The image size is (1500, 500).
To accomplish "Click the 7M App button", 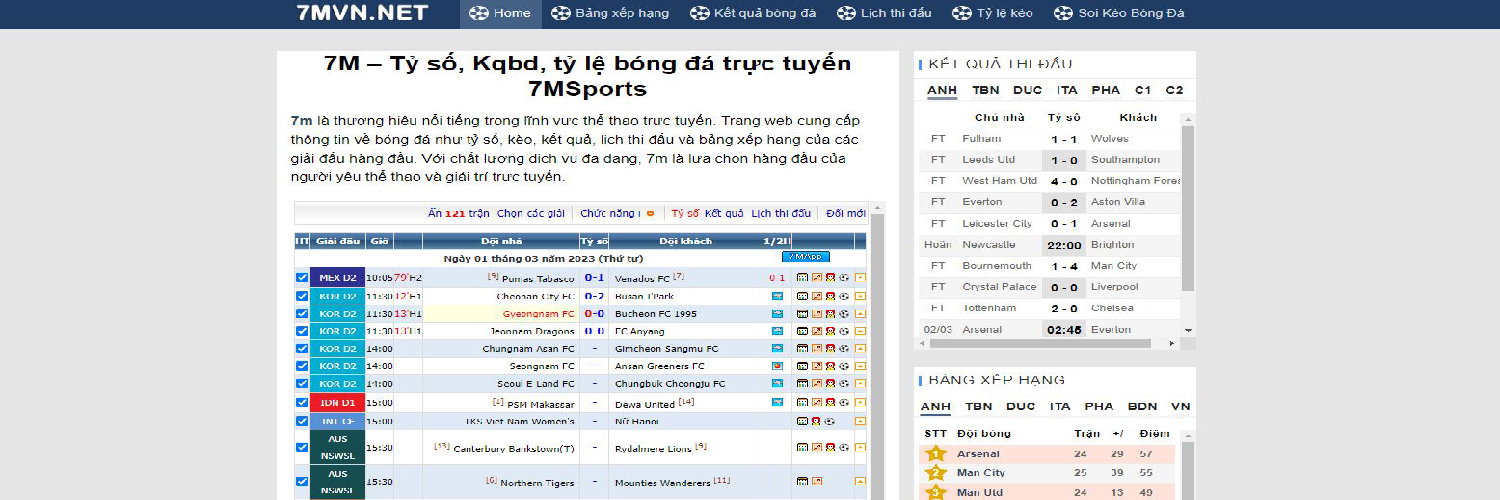I will (x=805, y=257).
